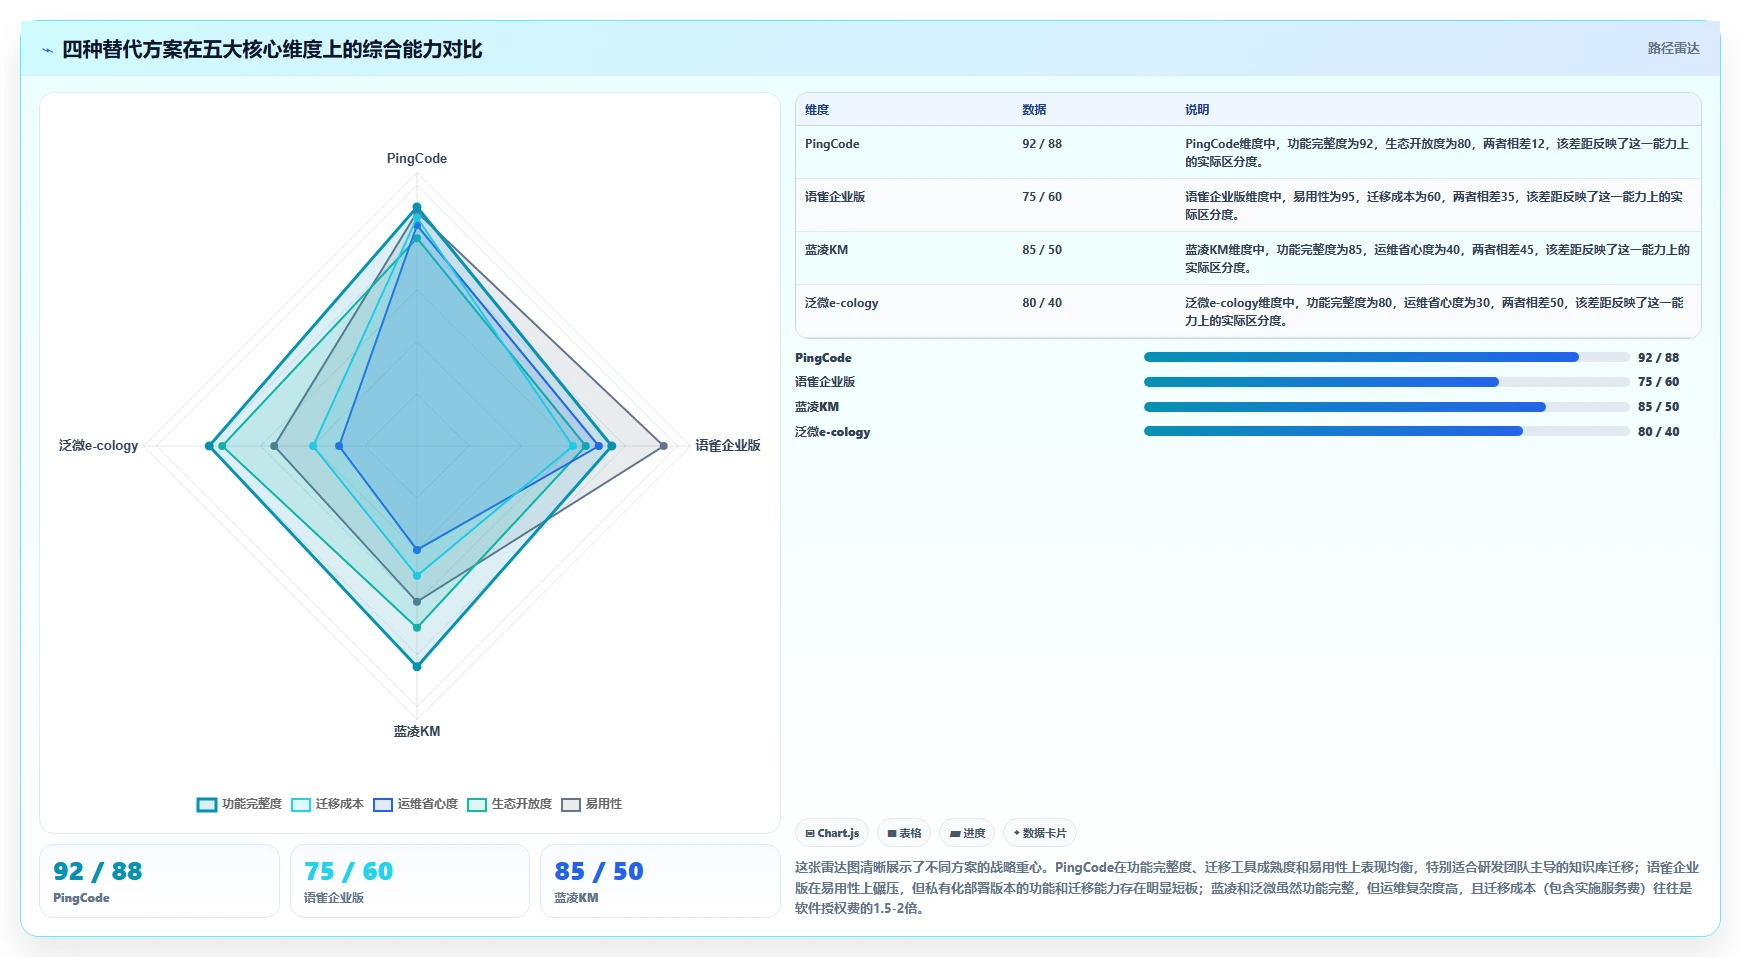Open the 85 / 50 蓝凌KM stat card
Viewport: 1741px width, 957px height.
tap(660, 881)
